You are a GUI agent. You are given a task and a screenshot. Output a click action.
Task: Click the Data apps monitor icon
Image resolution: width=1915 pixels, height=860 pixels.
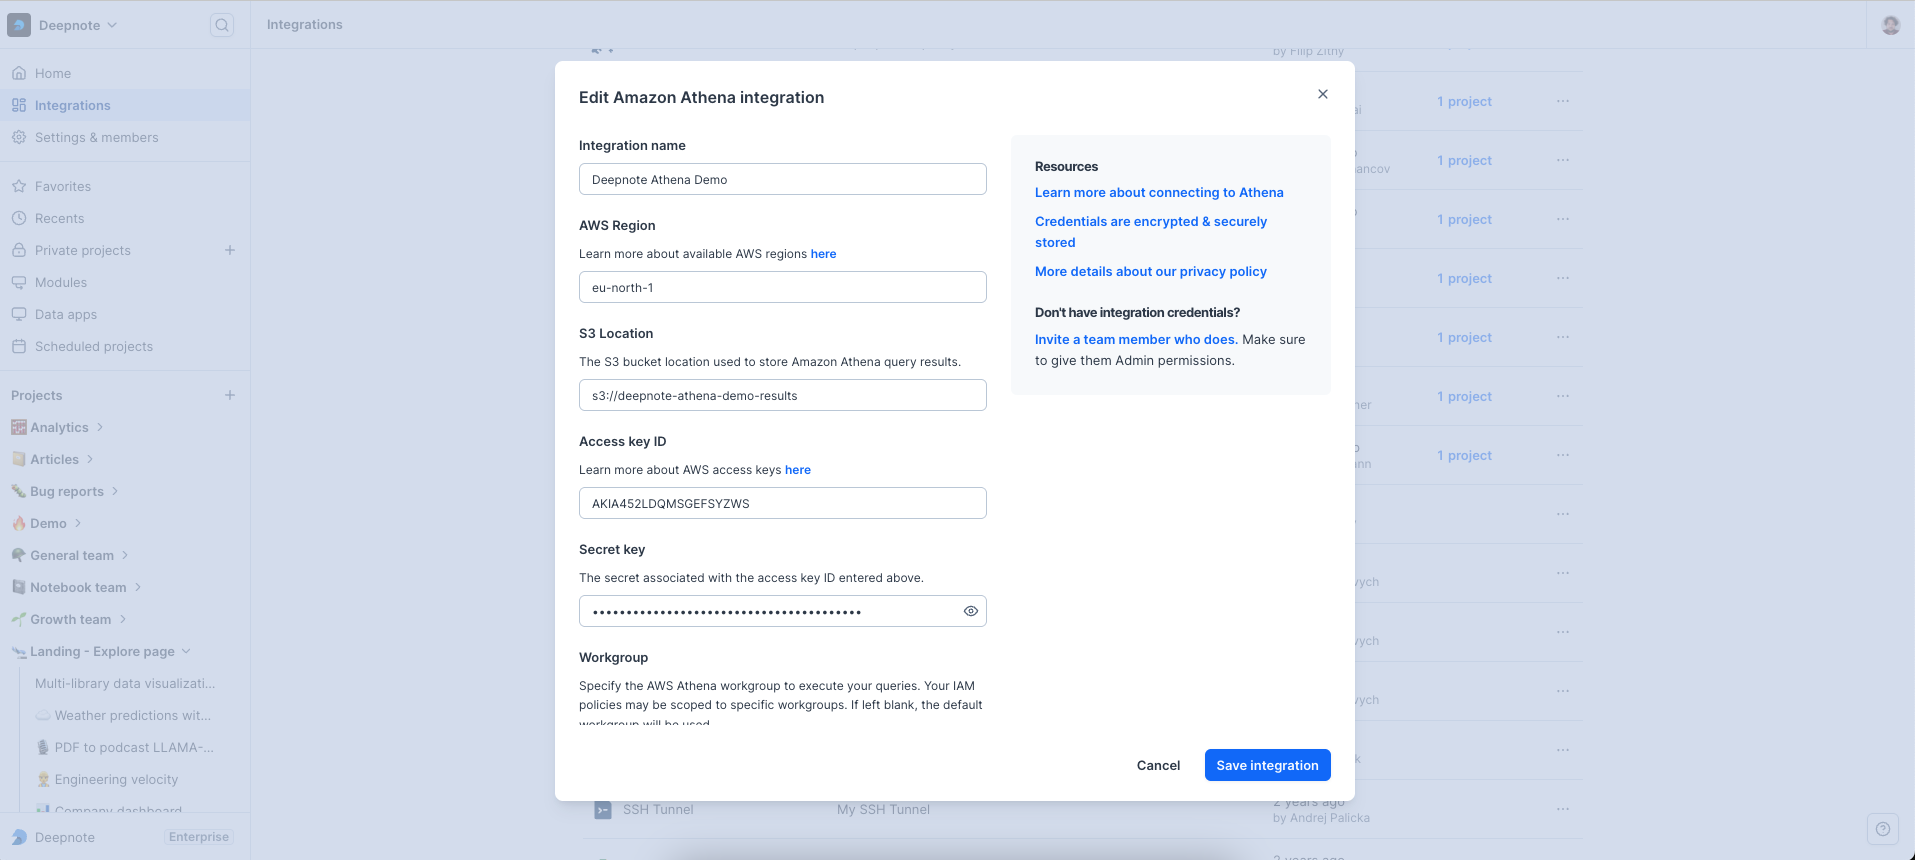pyautogui.click(x=19, y=314)
